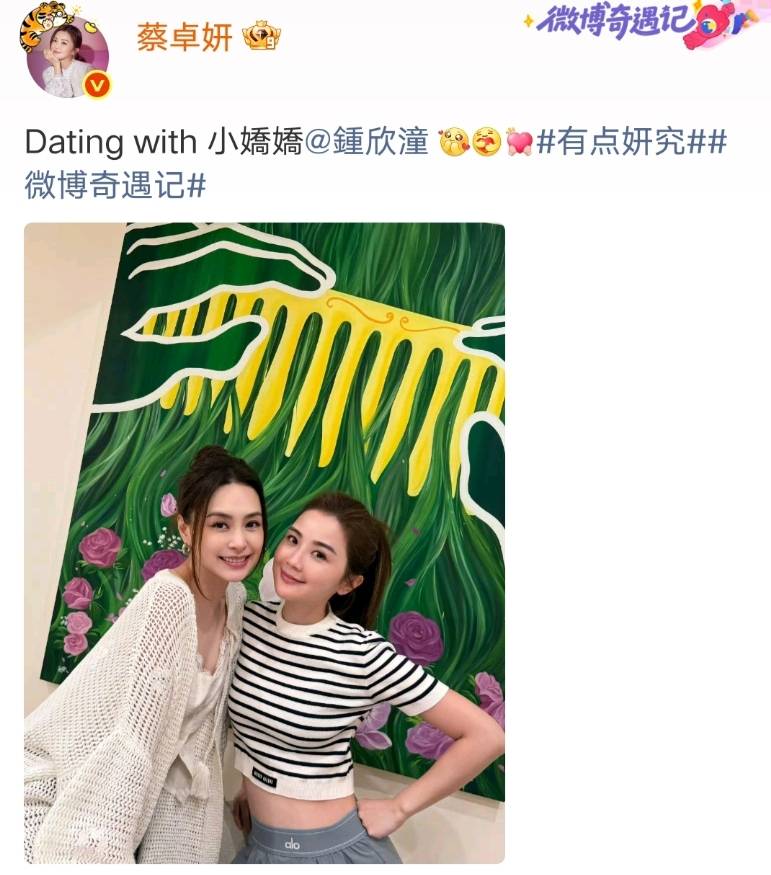Open 蔡卓妍's profile avatar
Screen dimensions: 771x875
[68, 57]
